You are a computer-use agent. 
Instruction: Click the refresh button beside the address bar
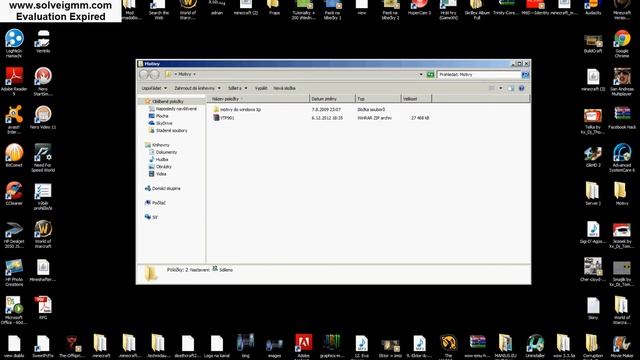[x=430, y=74]
